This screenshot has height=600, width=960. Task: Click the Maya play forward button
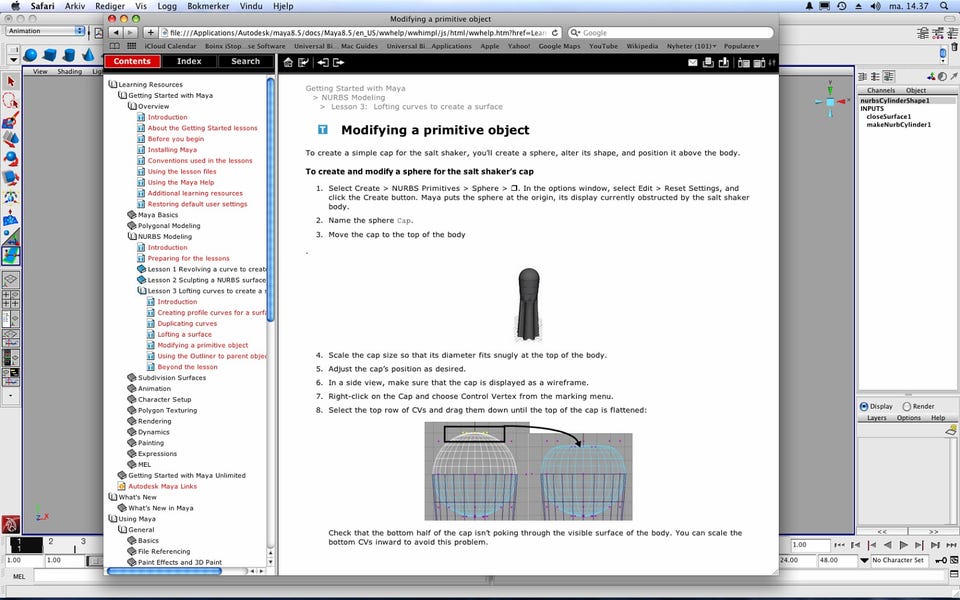pos(904,545)
